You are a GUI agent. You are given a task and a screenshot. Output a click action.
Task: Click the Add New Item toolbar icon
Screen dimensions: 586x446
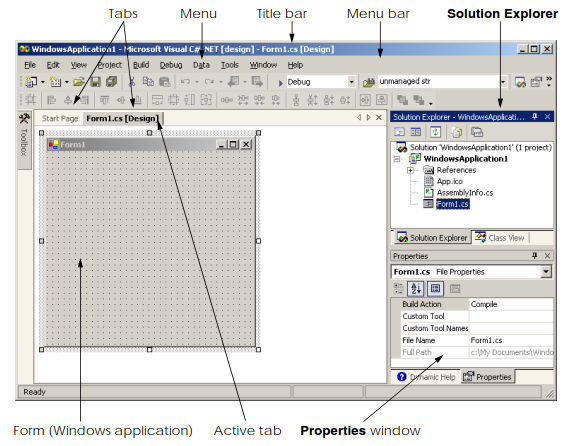point(56,81)
